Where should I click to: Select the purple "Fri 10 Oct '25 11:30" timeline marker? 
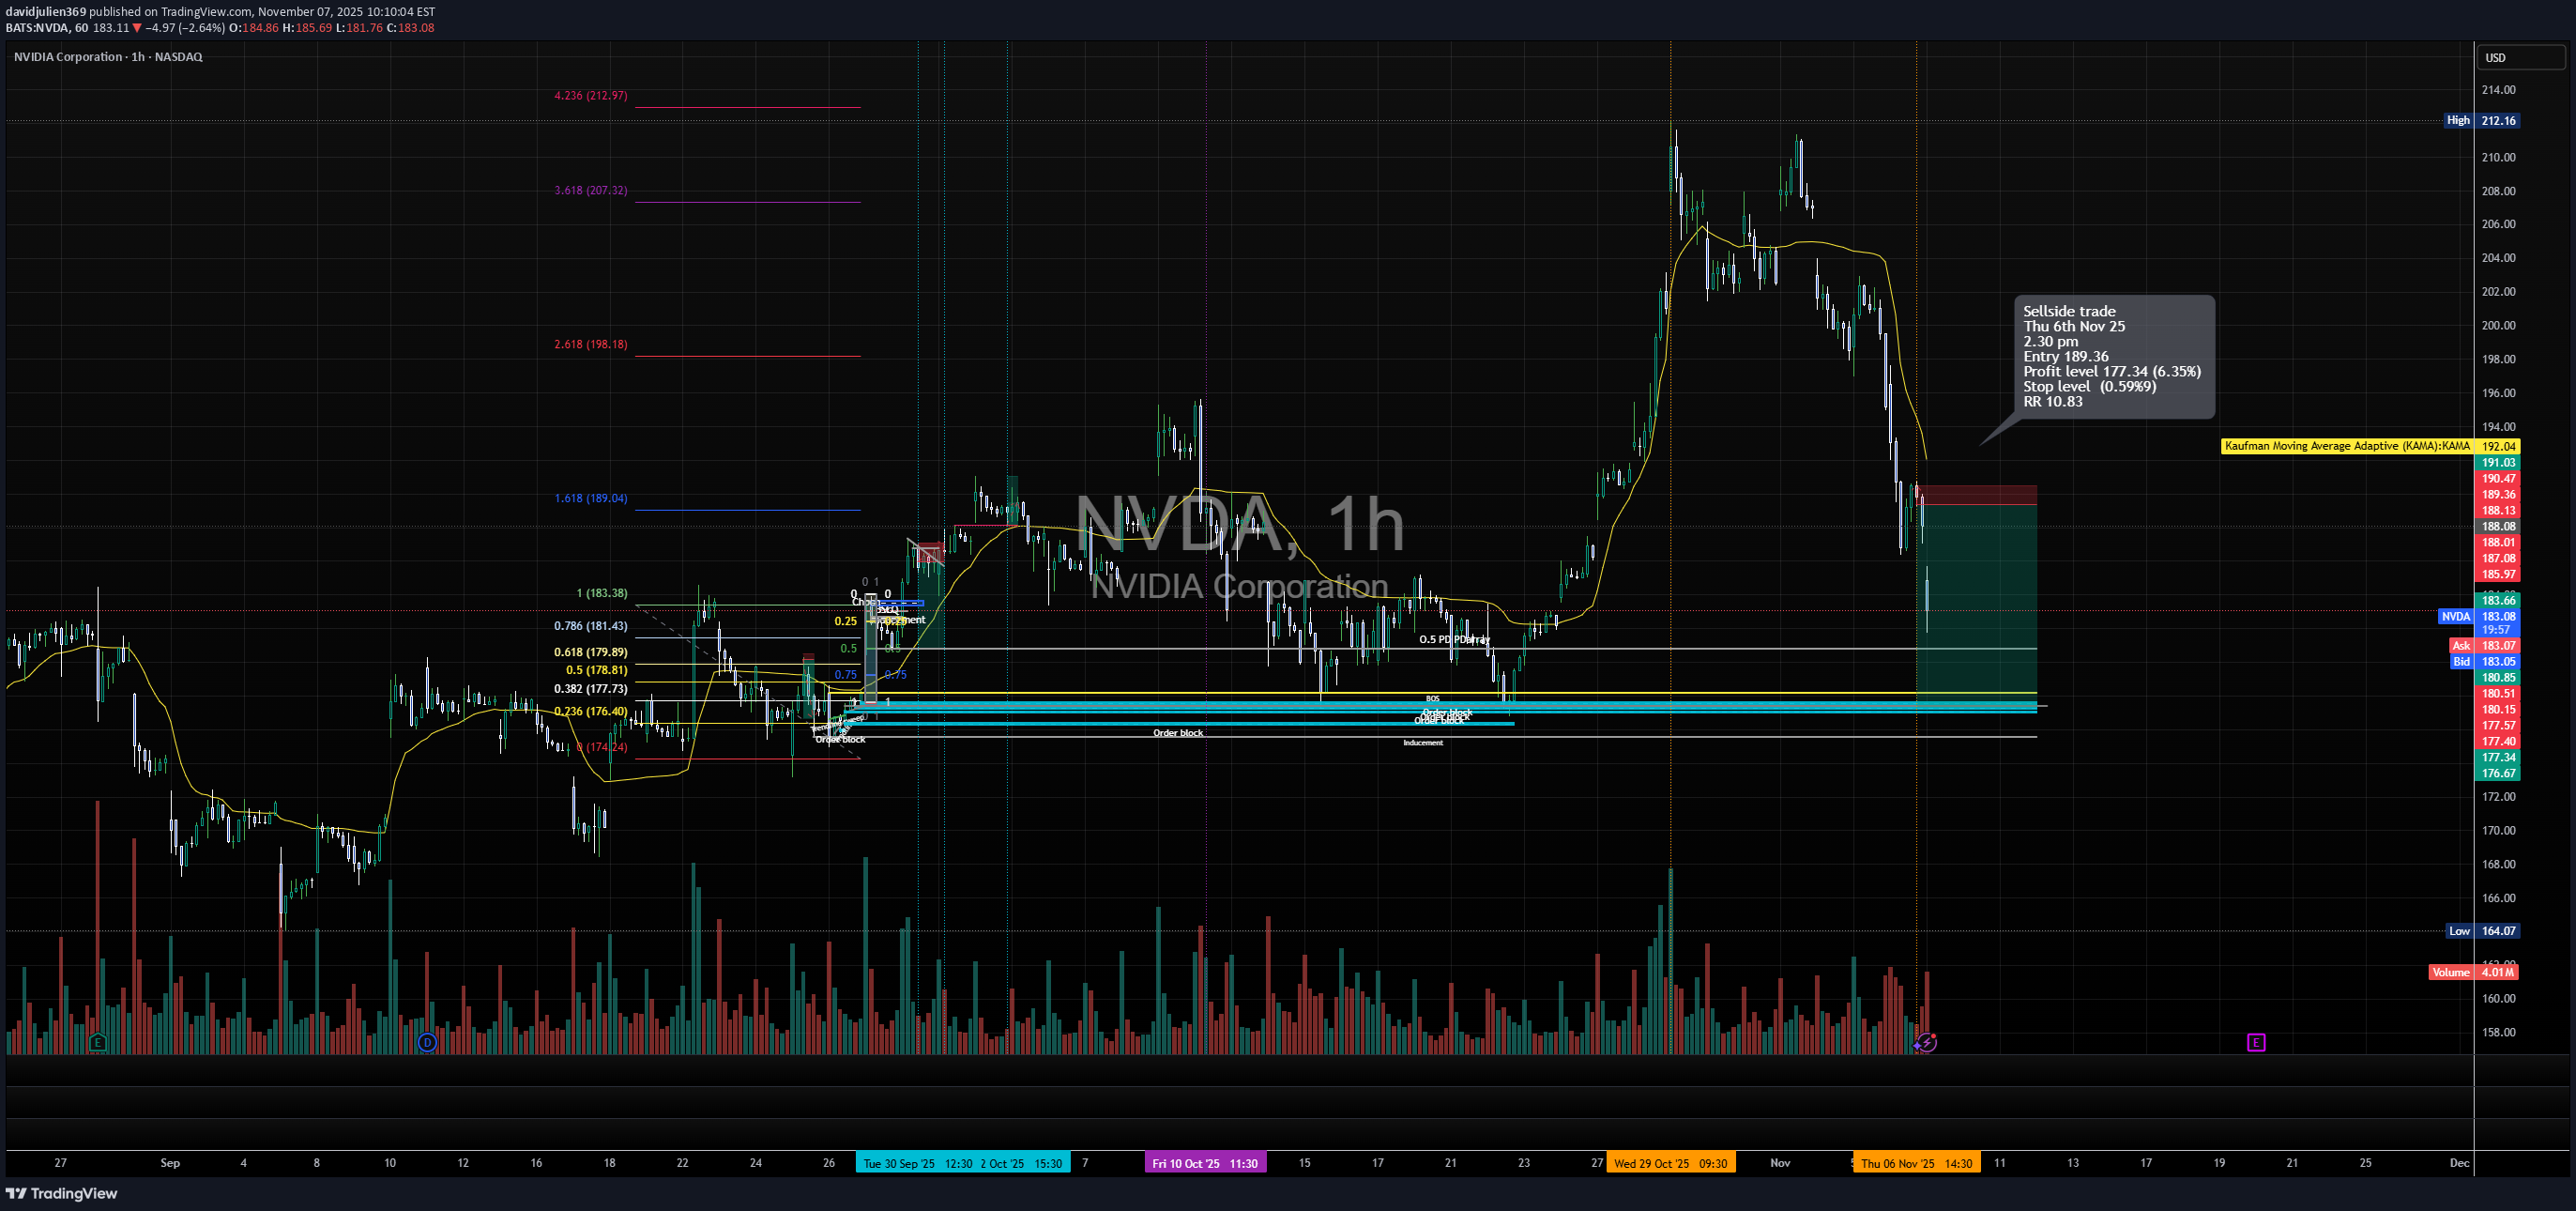tap(1205, 1163)
